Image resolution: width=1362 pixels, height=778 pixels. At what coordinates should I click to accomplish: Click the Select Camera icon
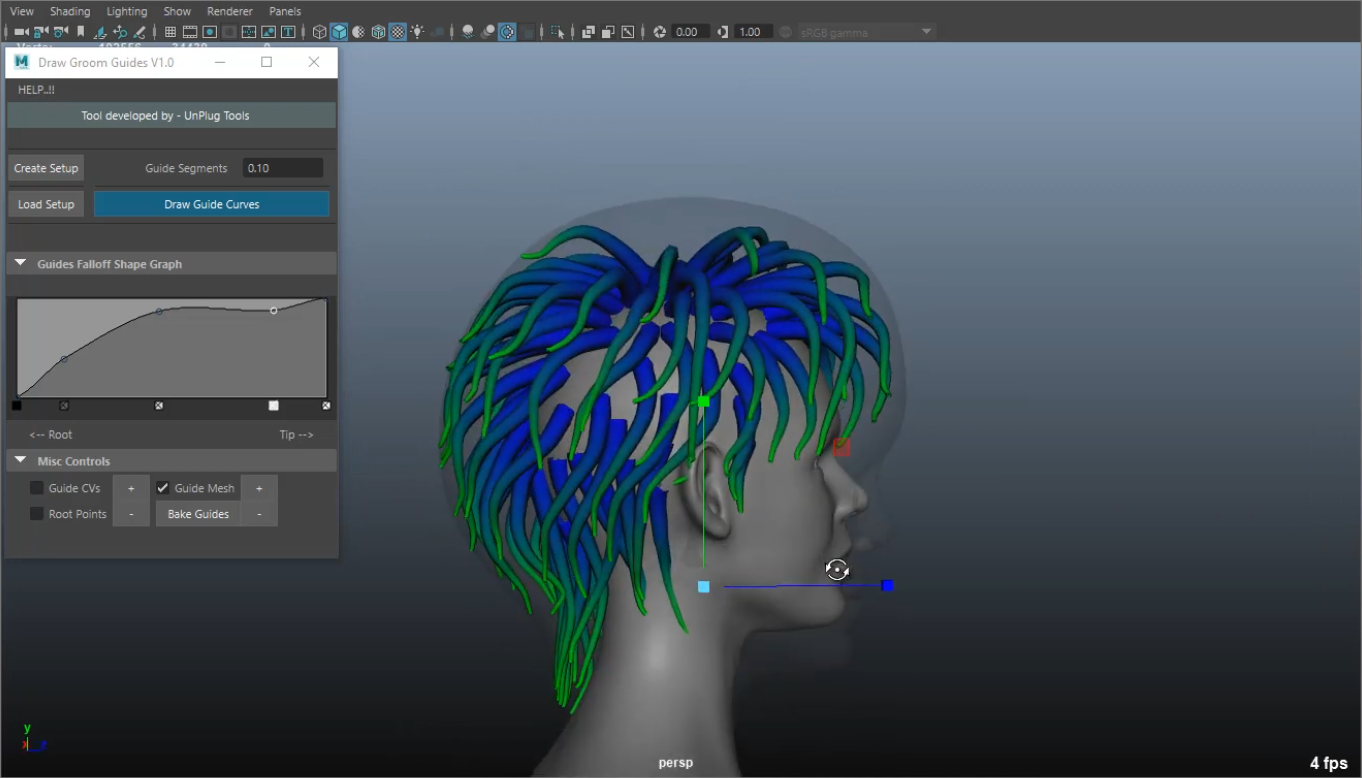pyautogui.click(x=21, y=32)
